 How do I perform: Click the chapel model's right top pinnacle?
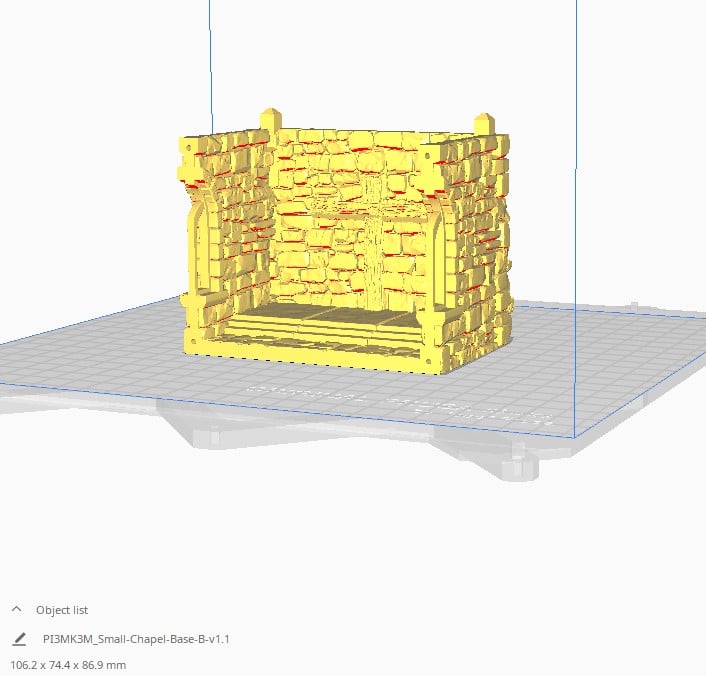tap(485, 123)
